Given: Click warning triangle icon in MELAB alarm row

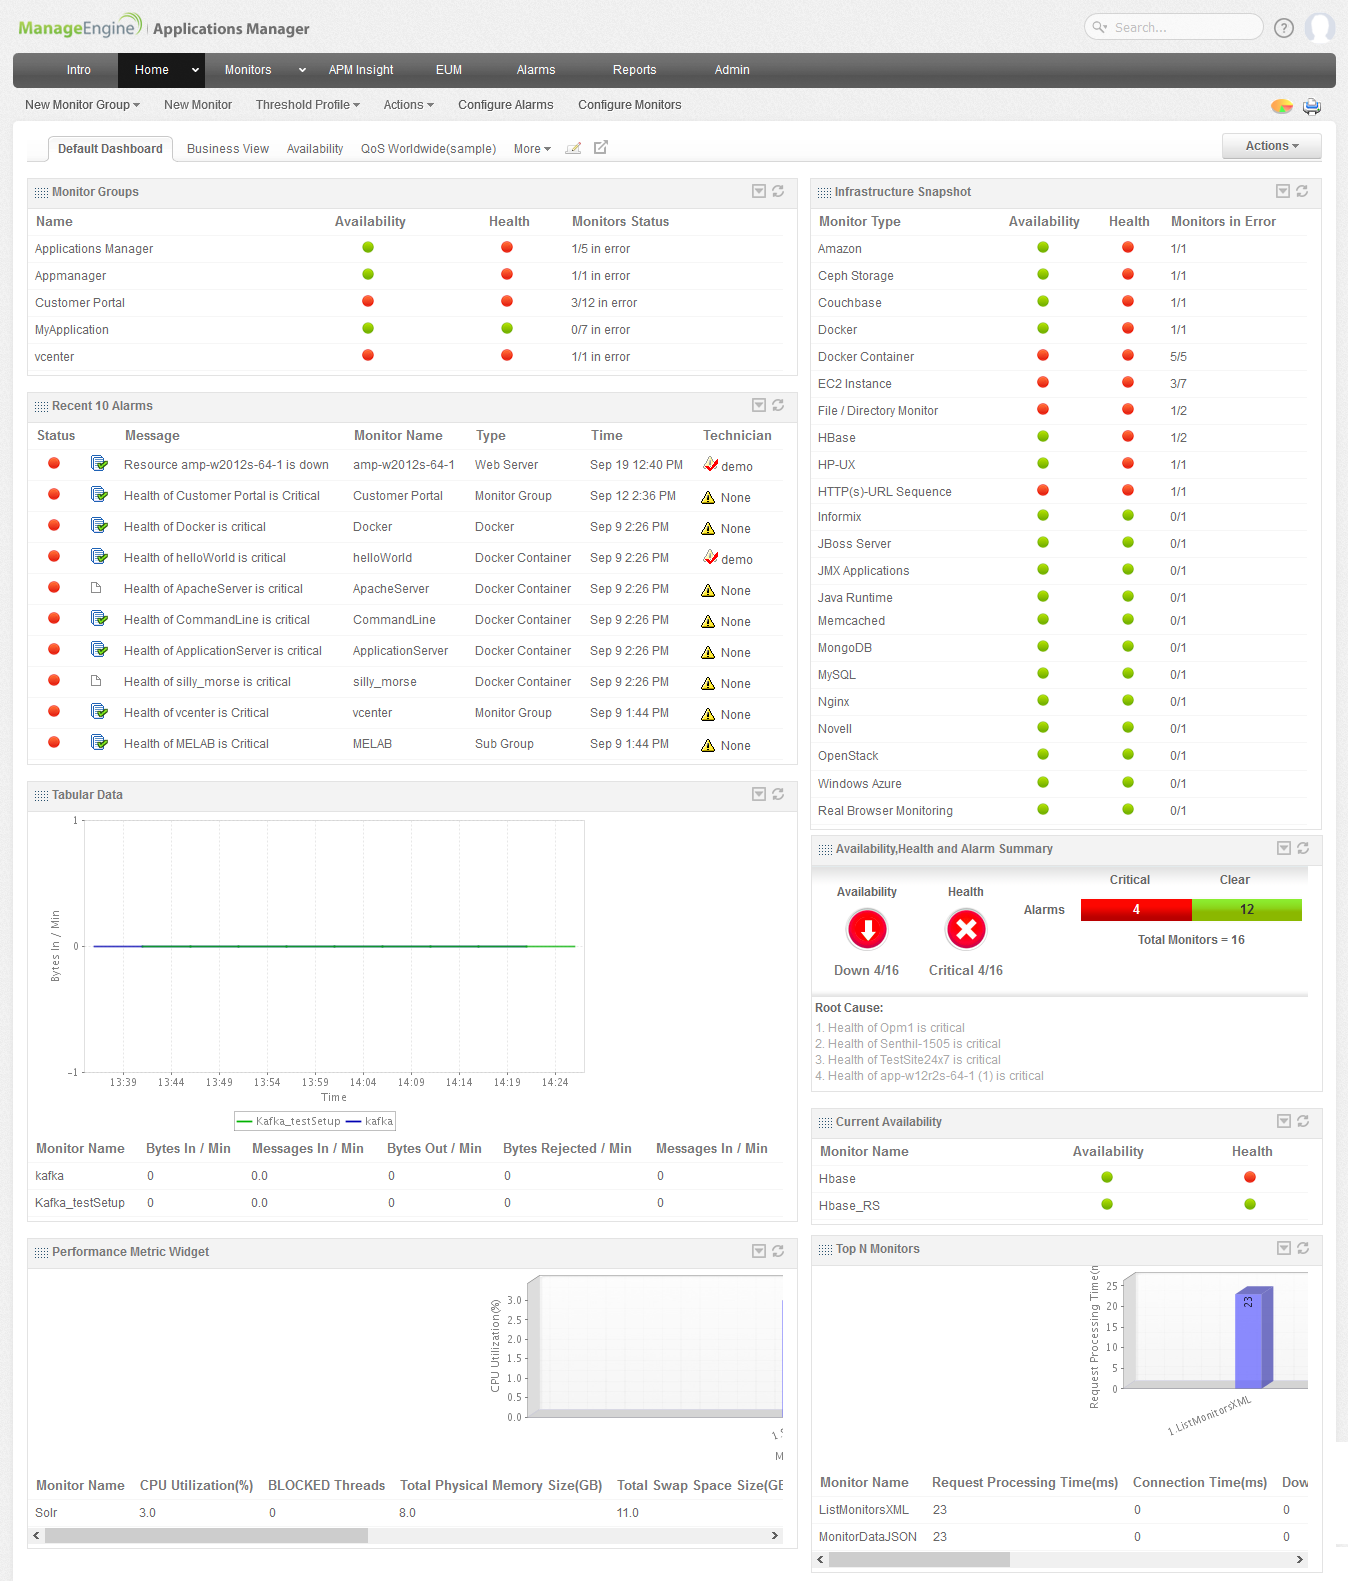Looking at the screenshot, I should (708, 745).
